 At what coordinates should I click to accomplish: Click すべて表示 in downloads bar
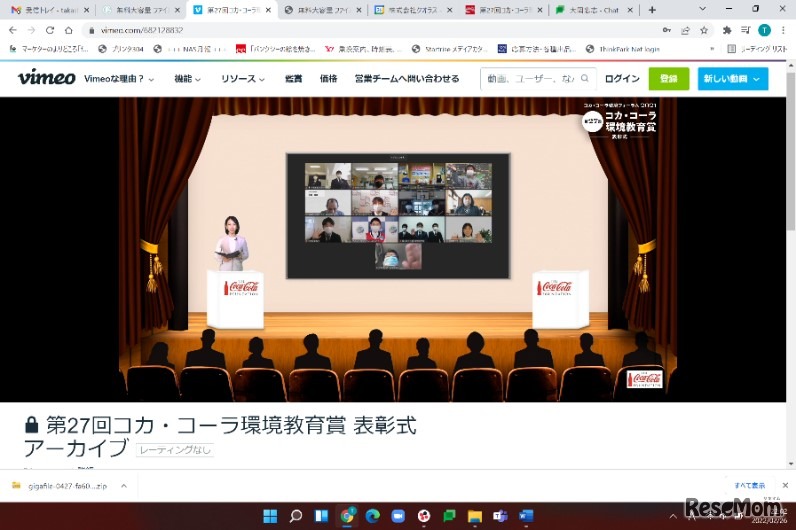pos(749,485)
